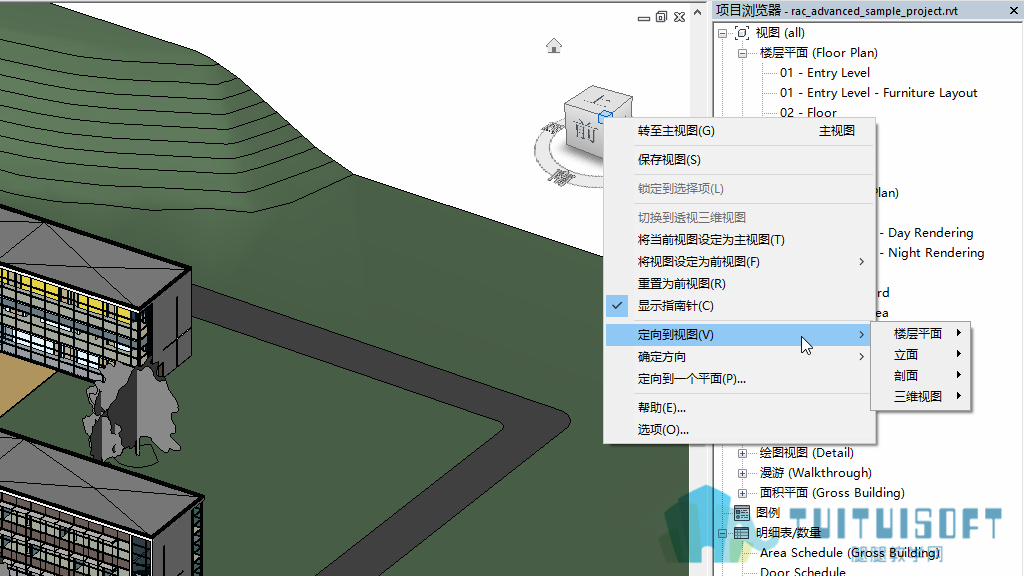This screenshot has width=1024, height=576.
Task: Open 帮助(E)... from context menu
Action: point(739,408)
